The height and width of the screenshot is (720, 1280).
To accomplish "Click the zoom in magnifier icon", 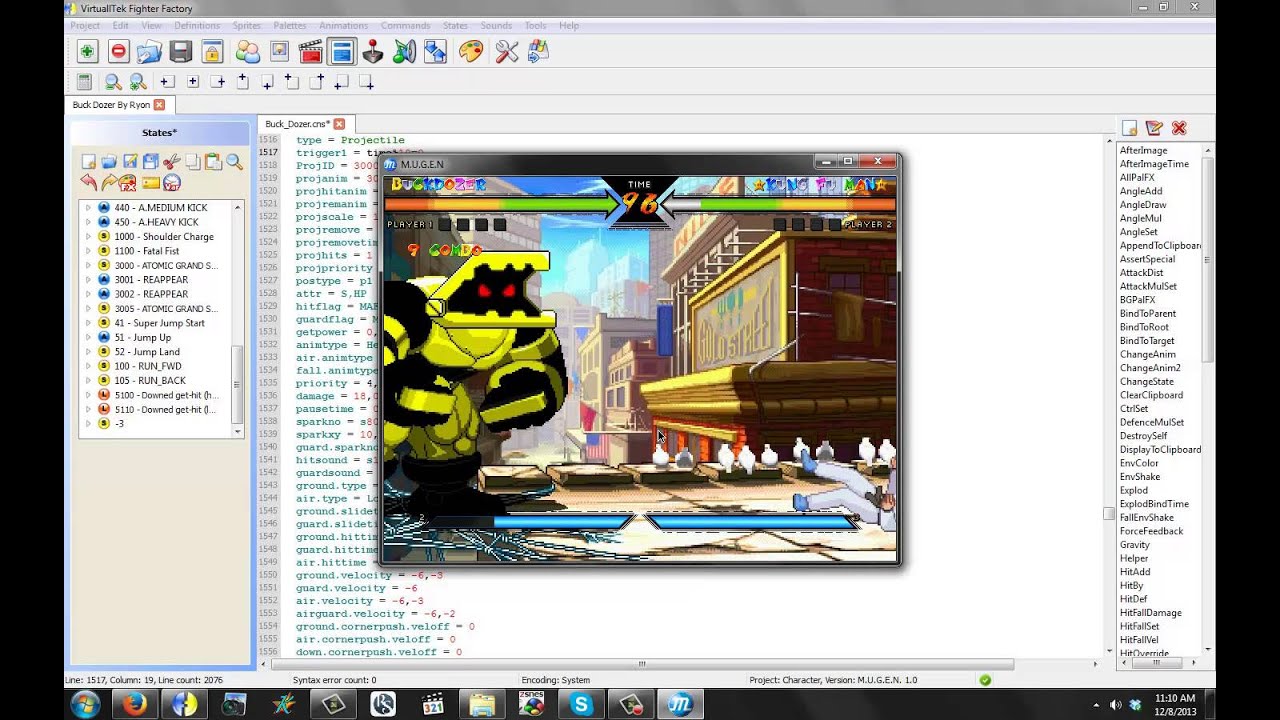I will 138,82.
